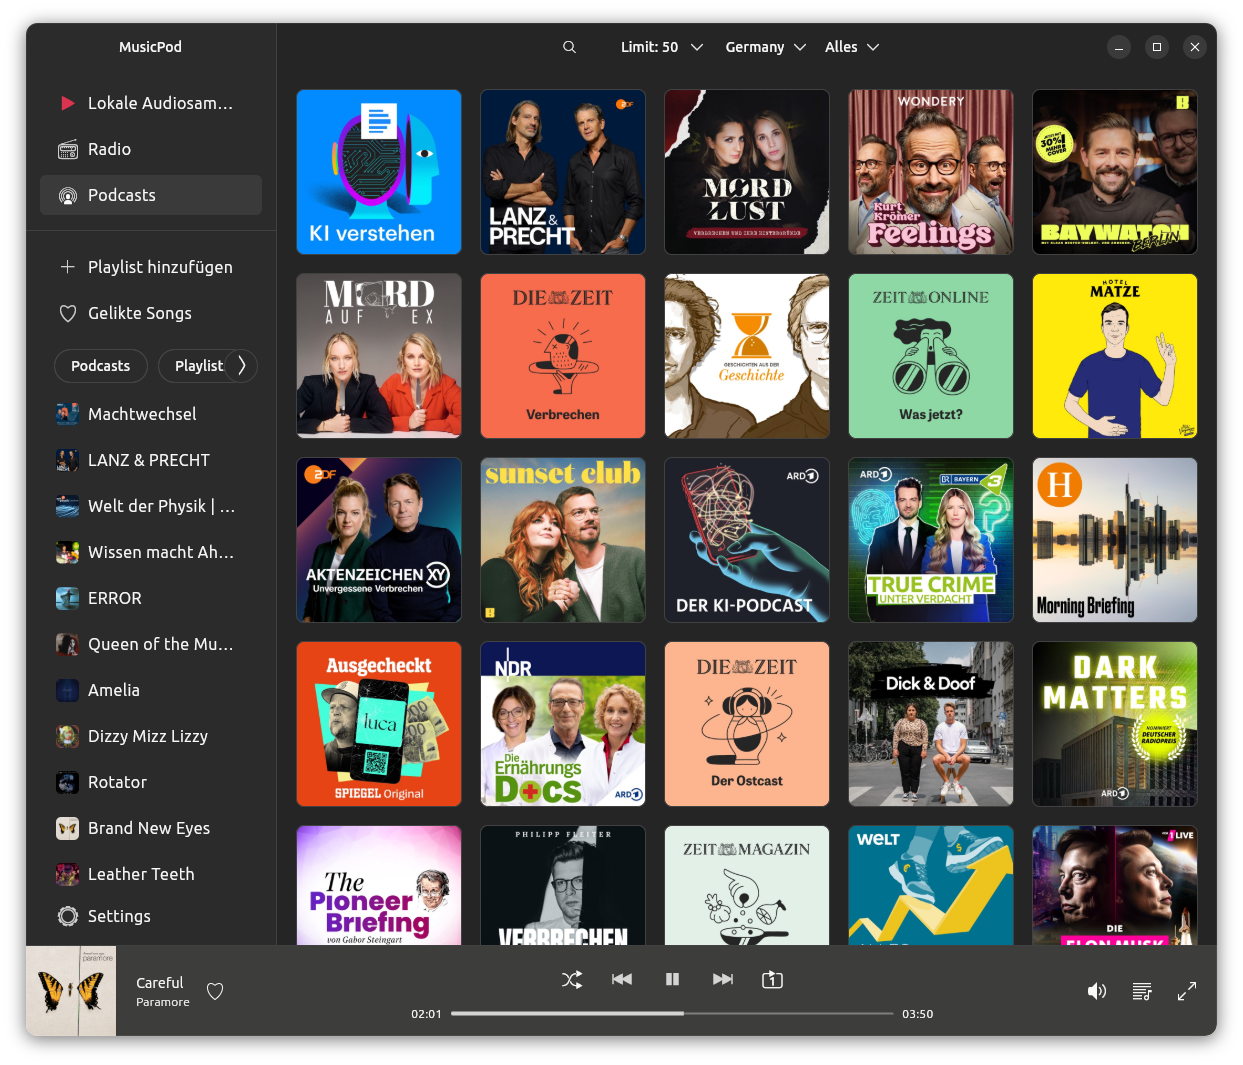Click the chevron next to the Playlist chip
This screenshot has width=1243, height=1065.
point(241,366)
